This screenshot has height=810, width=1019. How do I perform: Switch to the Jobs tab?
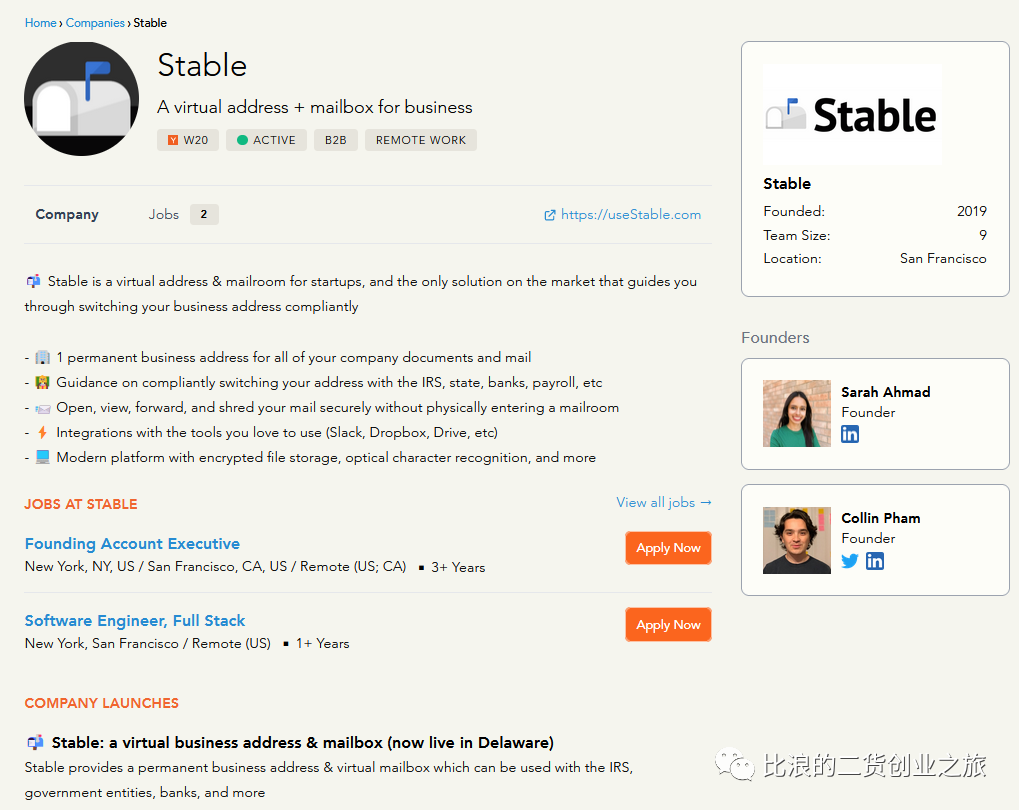[163, 214]
